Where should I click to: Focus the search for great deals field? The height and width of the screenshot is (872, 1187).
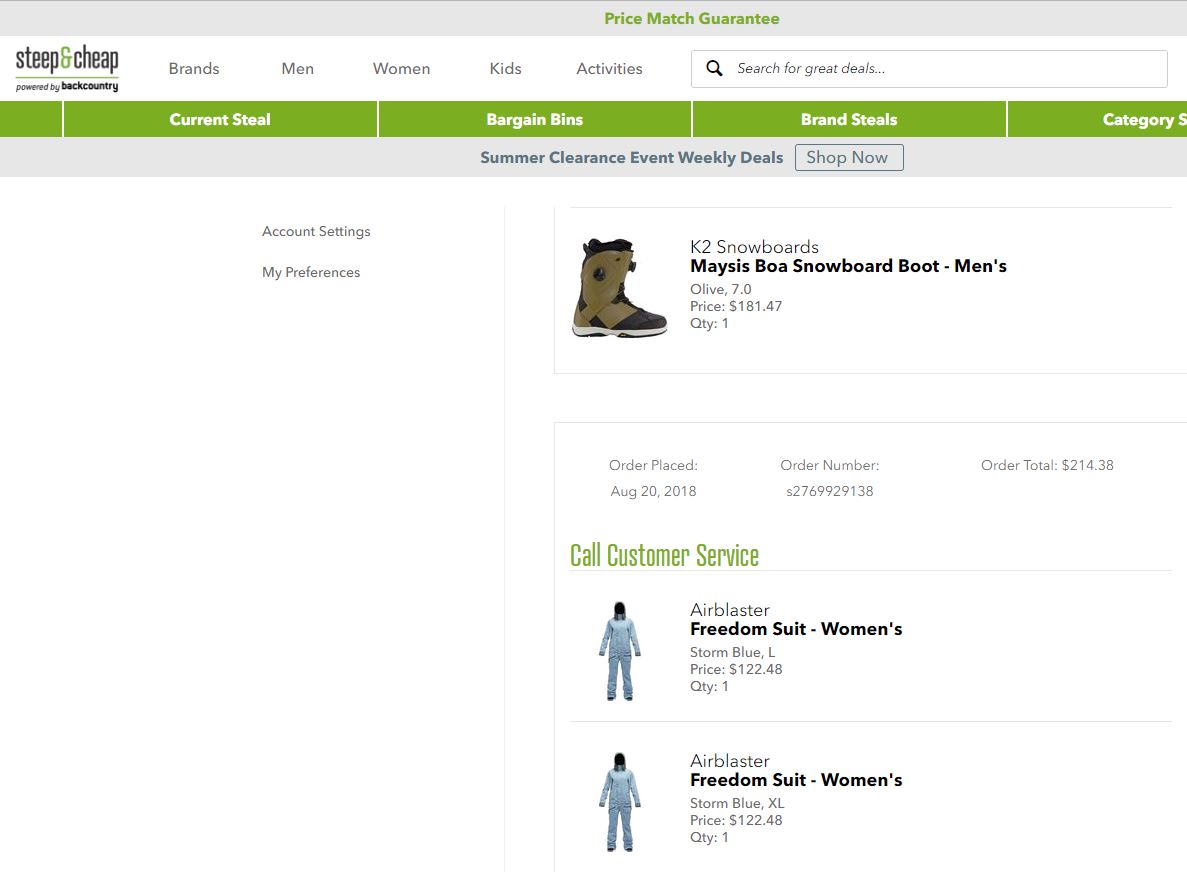coord(929,69)
